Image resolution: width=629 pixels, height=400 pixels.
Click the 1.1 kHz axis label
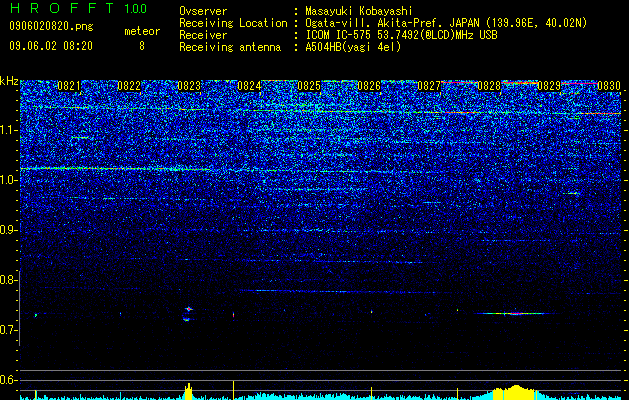pyautogui.click(x=8, y=130)
